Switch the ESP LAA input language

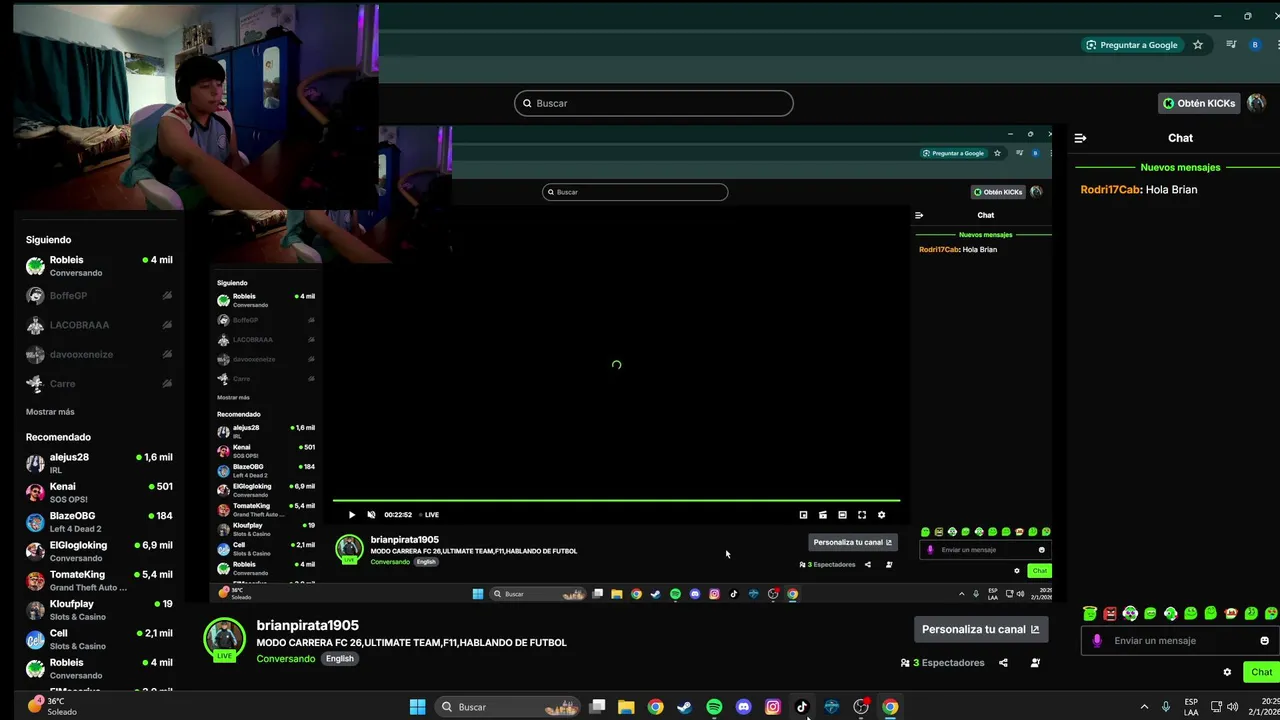[x=1191, y=707]
